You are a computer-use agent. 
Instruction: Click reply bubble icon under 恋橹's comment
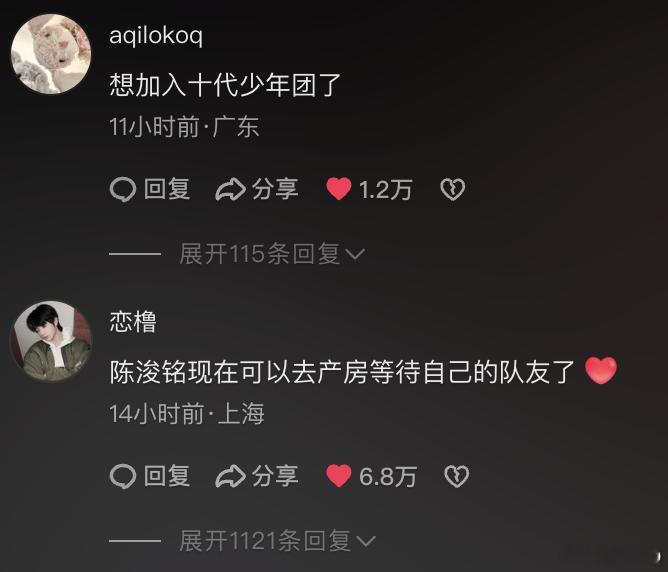click(x=123, y=477)
